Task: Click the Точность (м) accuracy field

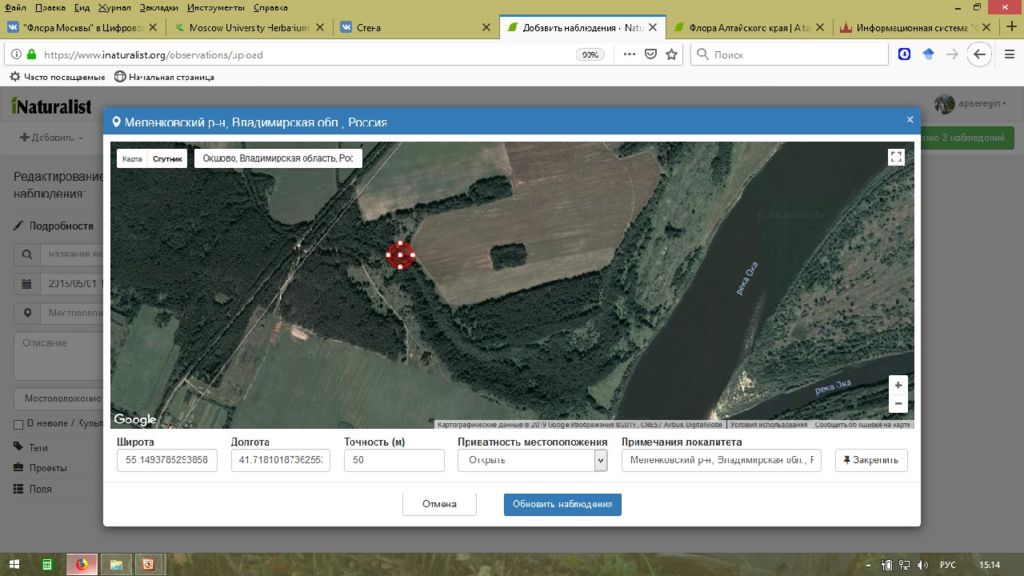Action: [x=394, y=460]
